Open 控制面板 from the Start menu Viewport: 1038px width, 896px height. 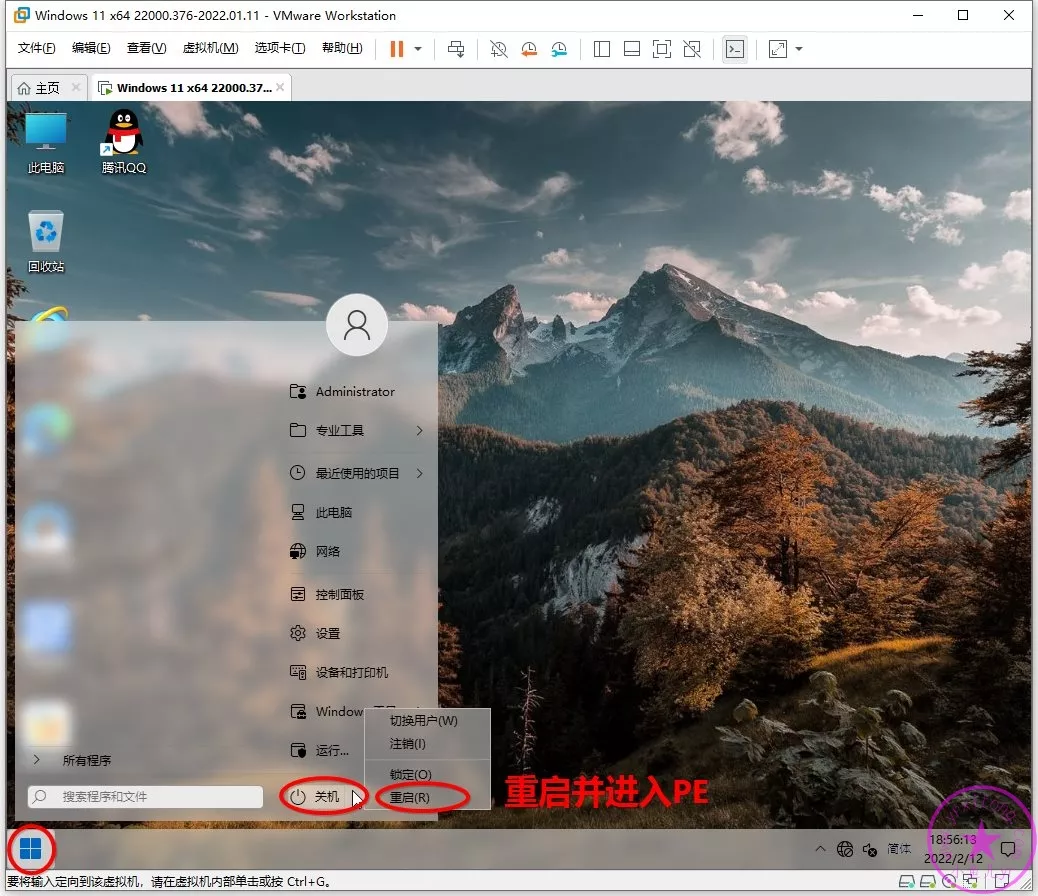340,594
